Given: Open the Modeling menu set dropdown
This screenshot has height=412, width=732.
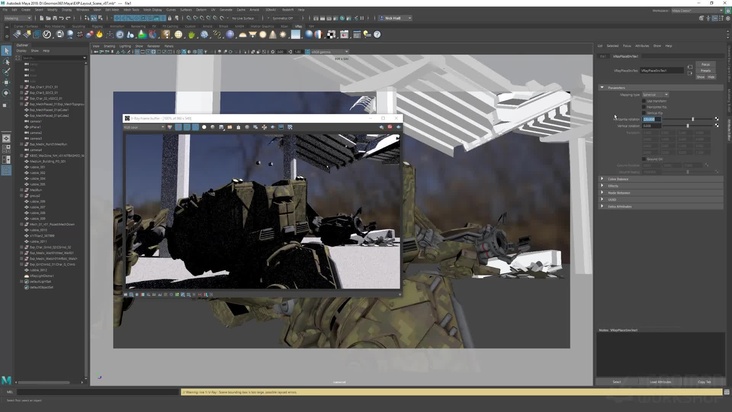Looking at the screenshot, I should pos(18,18).
